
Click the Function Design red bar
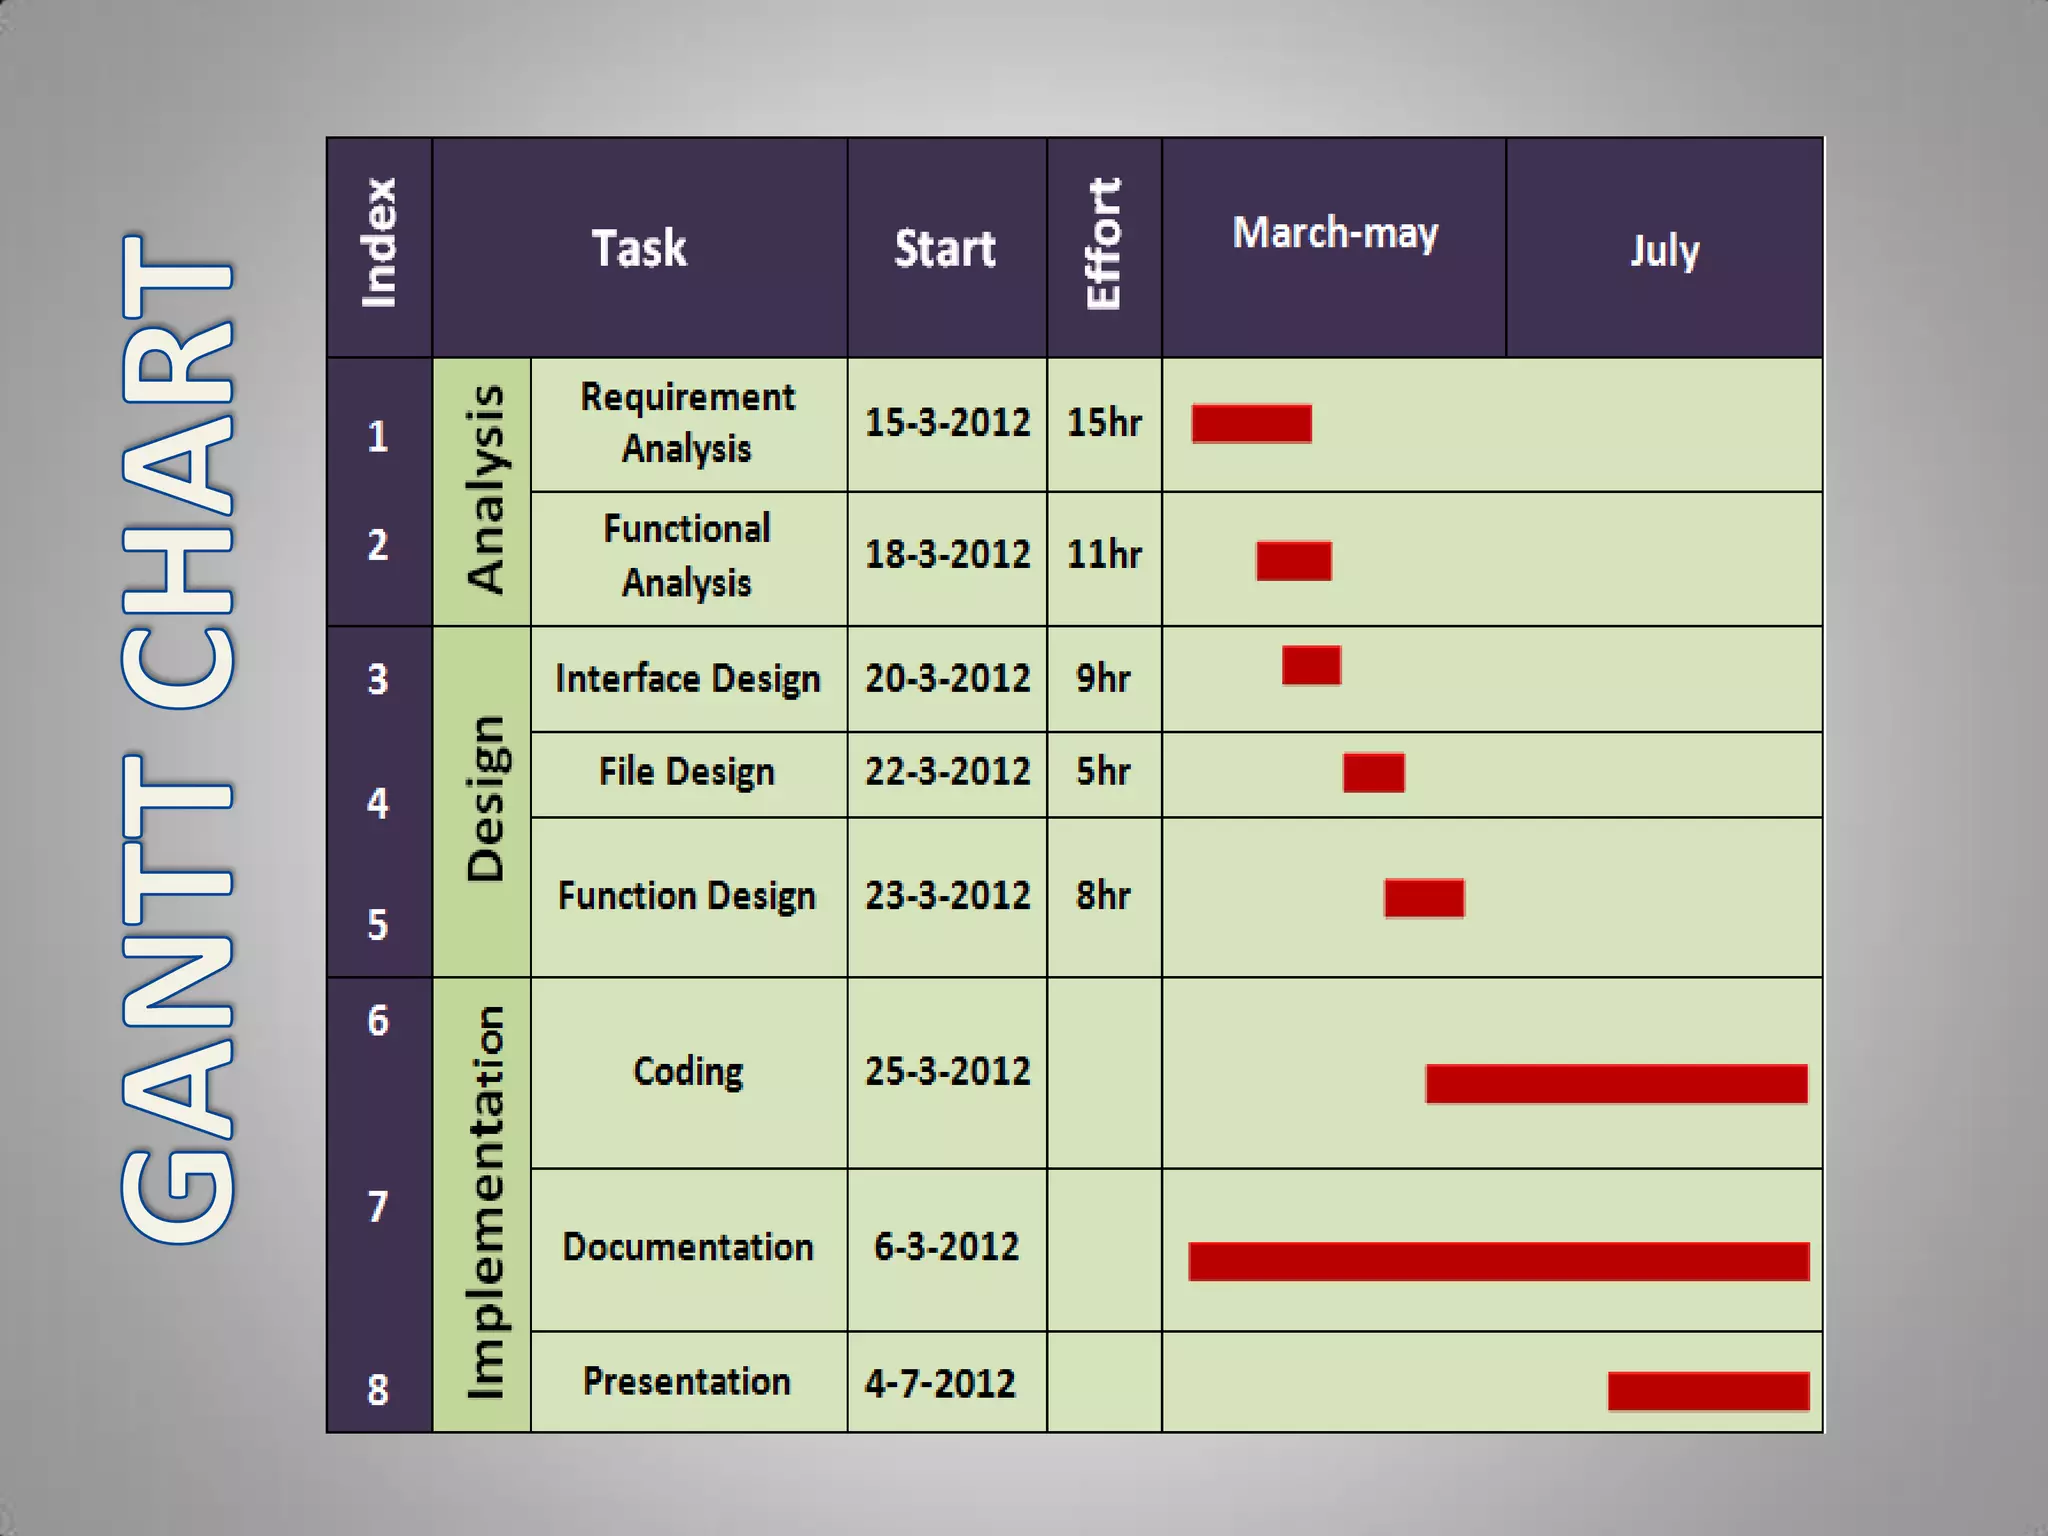(1424, 898)
